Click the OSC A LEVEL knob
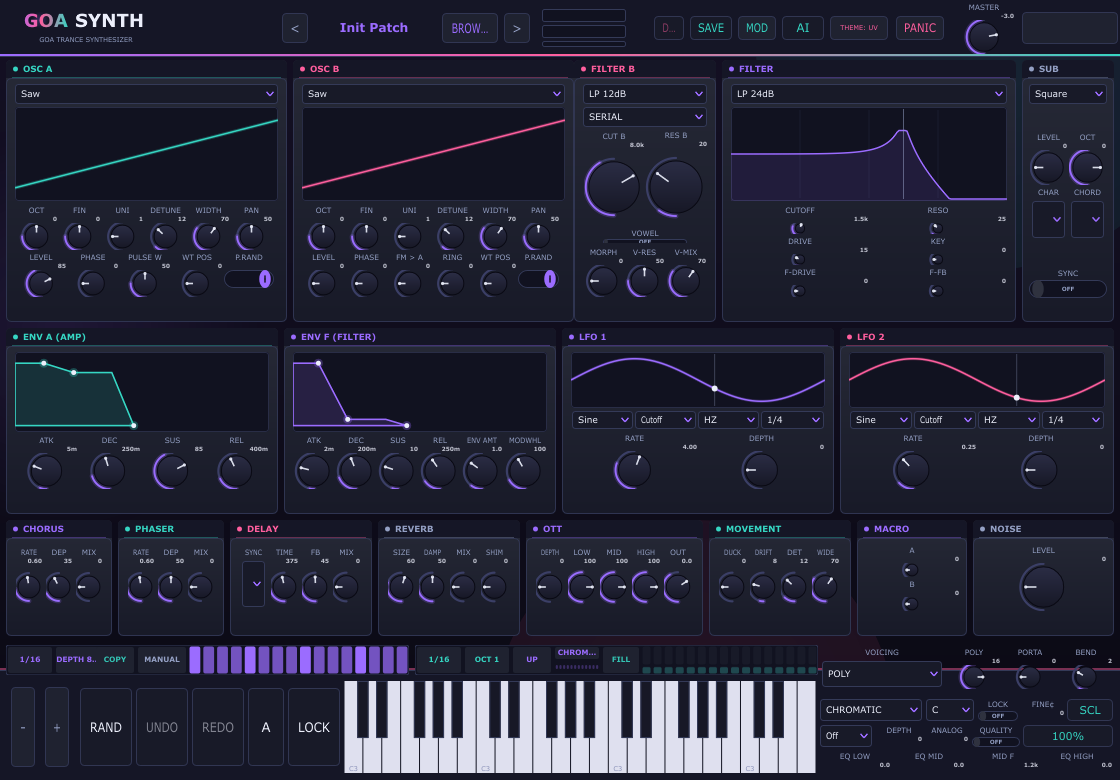 (39, 283)
